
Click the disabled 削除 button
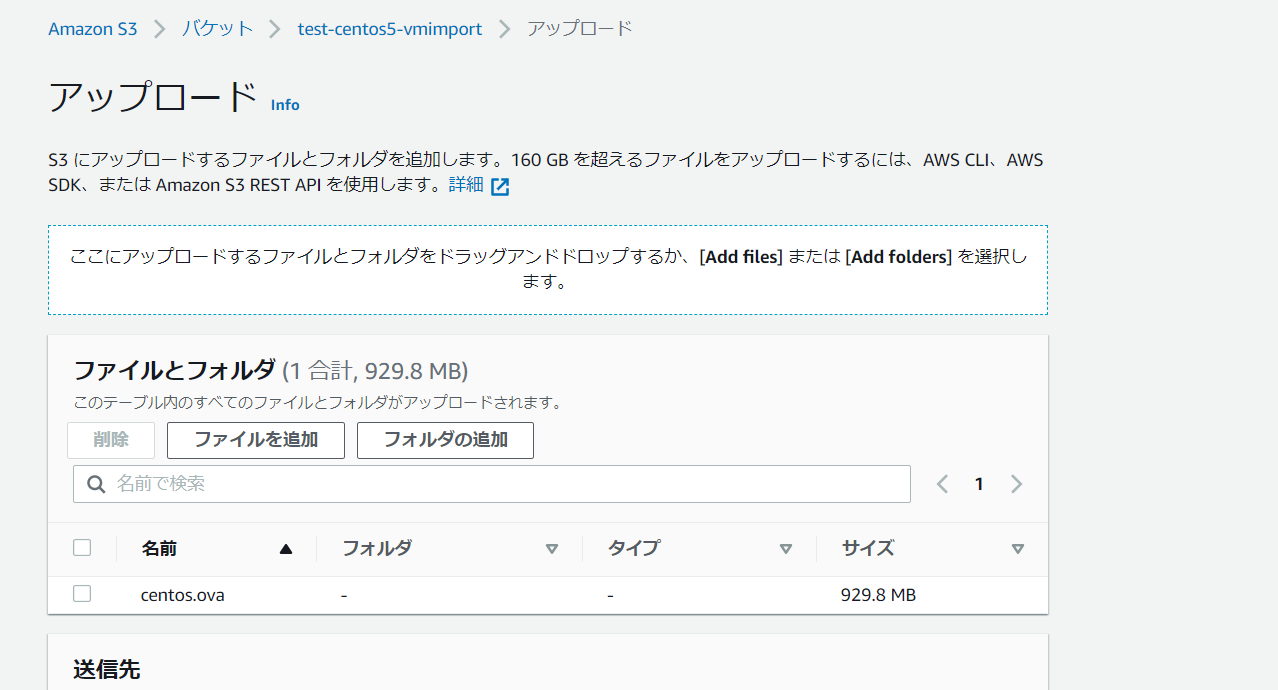(x=111, y=440)
